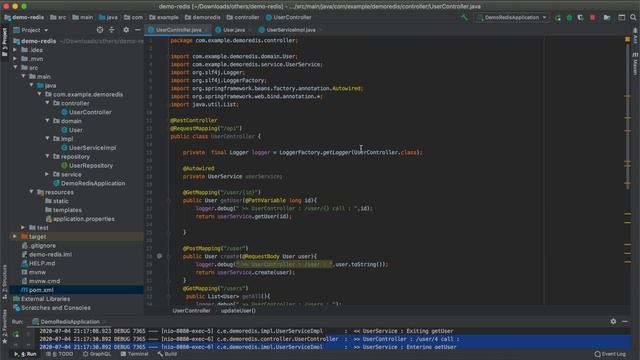
Task: Collapse the src folder
Action: click(15, 67)
